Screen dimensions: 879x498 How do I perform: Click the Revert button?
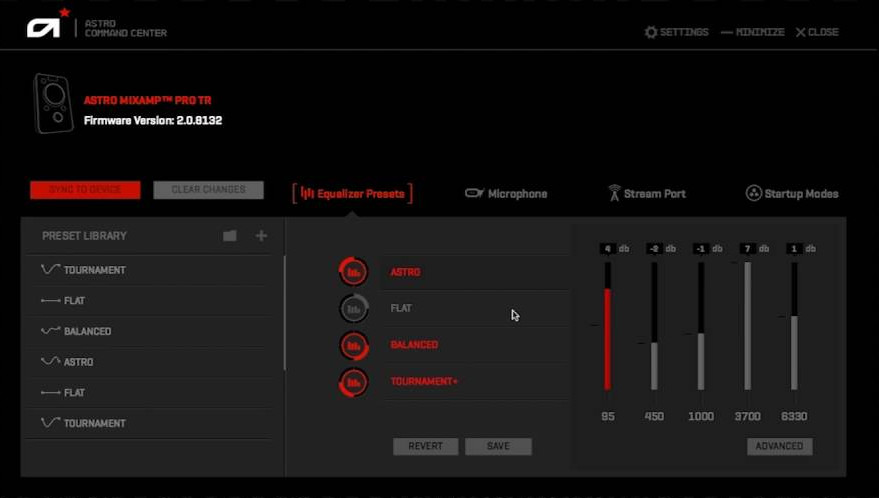pos(425,446)
